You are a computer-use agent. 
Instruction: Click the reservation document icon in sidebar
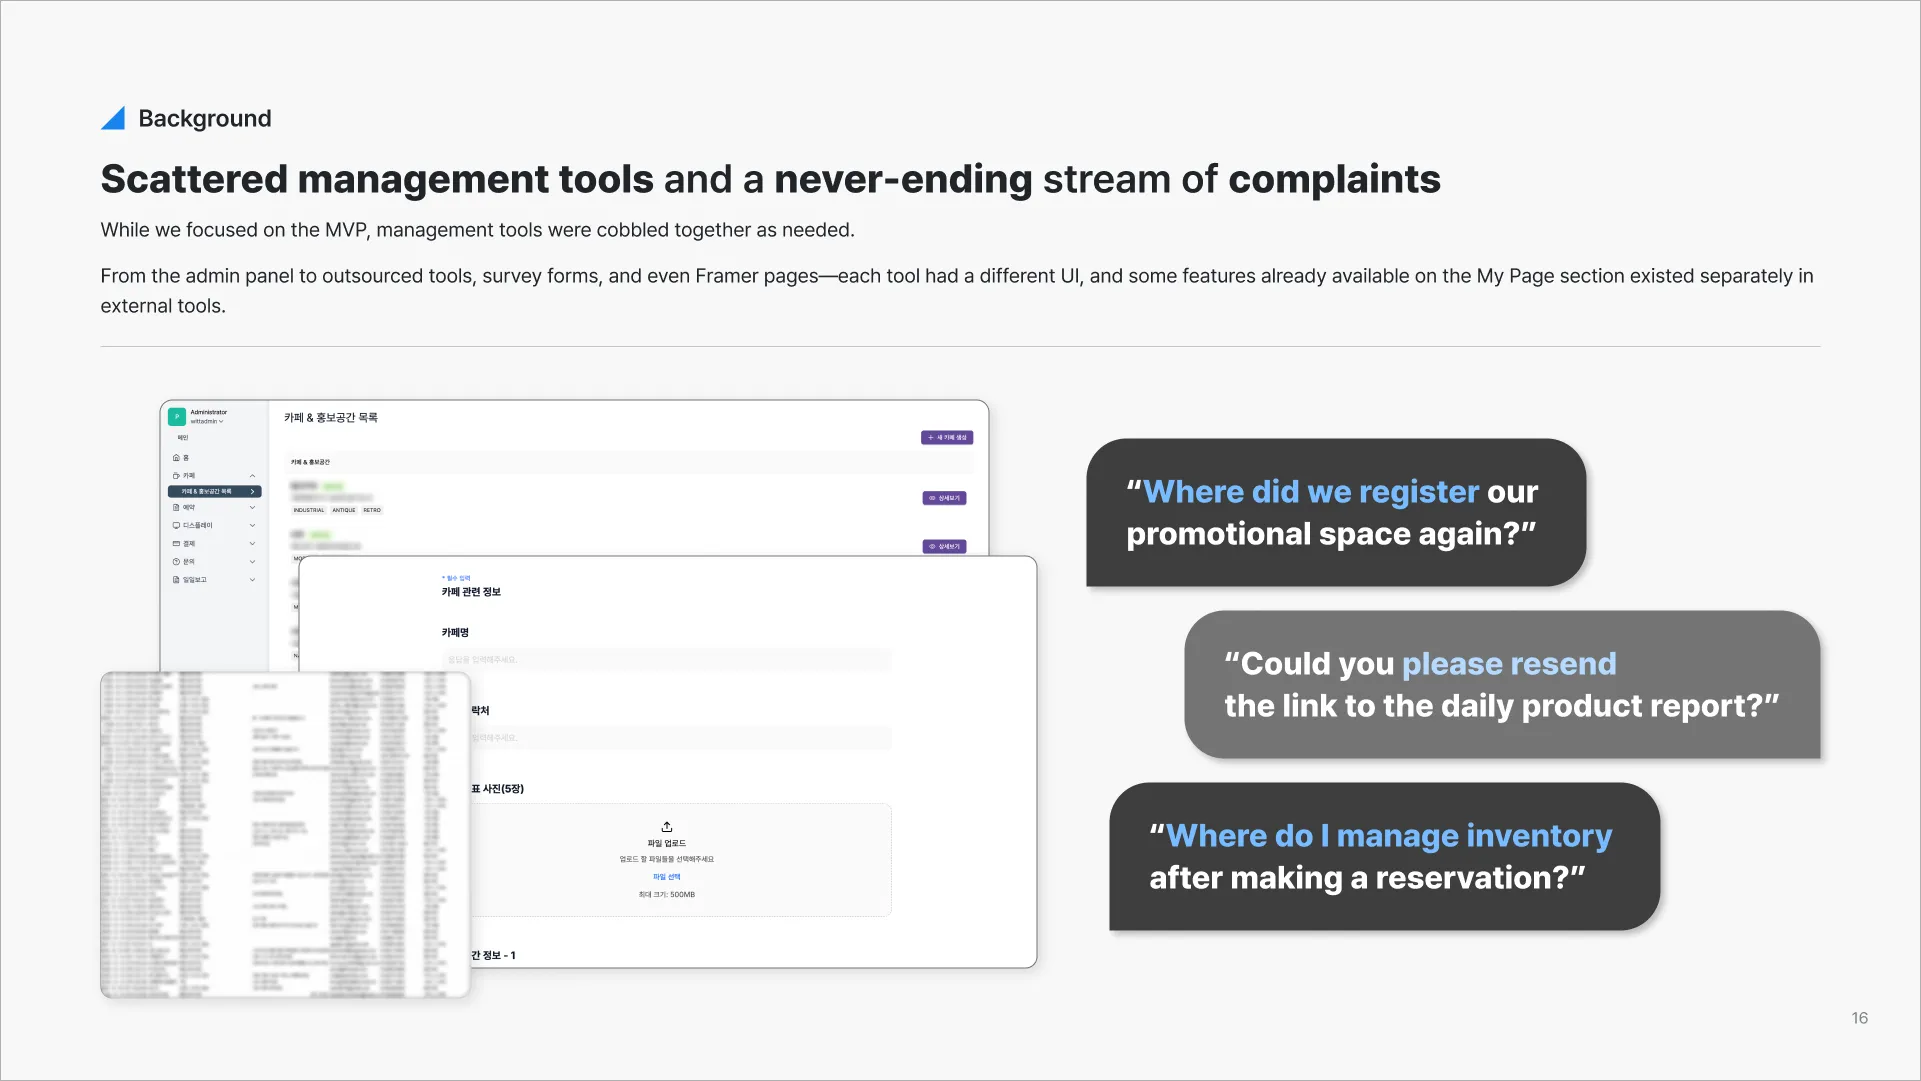click(x=176, y=508)
